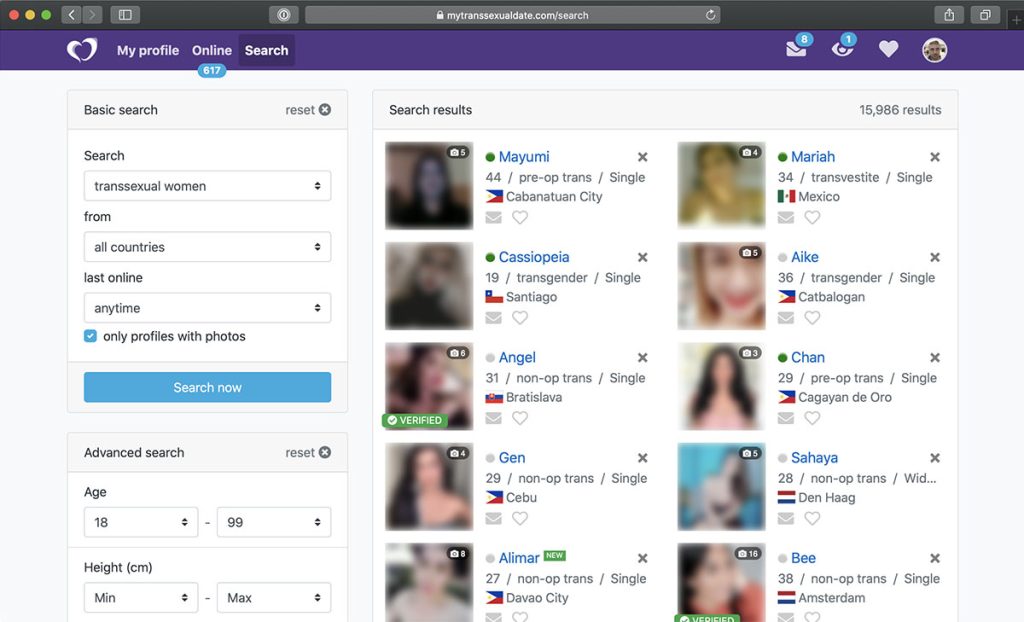The height and width of the screenshot is (622, 1024).
Task: Open Min height dropdown
Action: pyautogui.click(x=140, y=597)
